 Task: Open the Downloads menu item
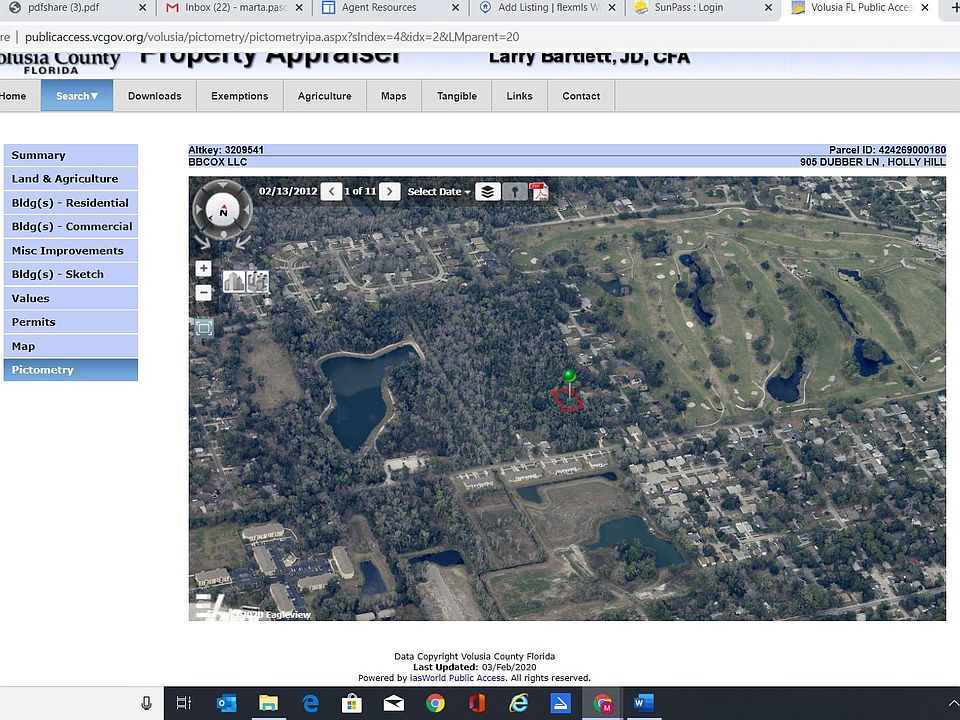point(155,96)
